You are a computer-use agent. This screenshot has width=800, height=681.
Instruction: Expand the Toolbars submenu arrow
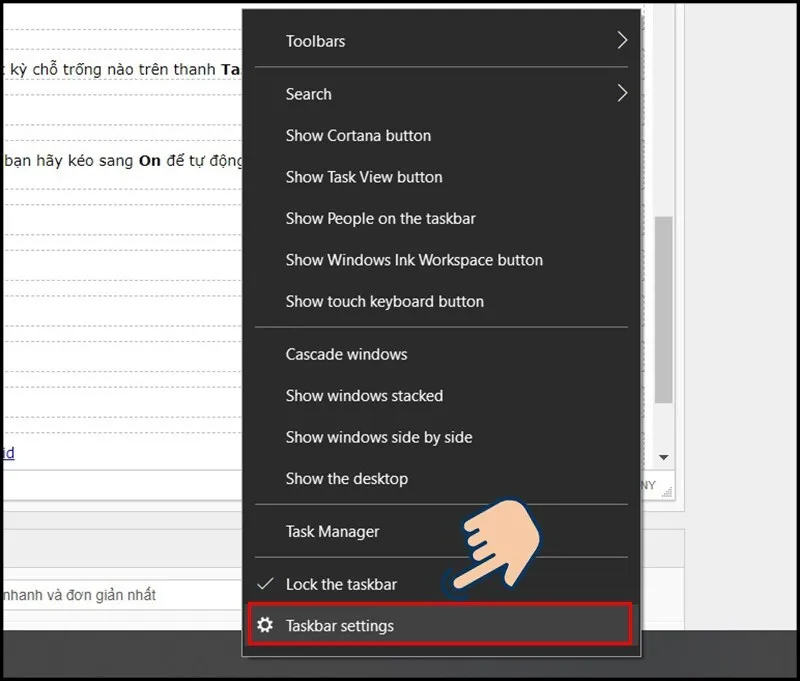click(x=622, y=40)
